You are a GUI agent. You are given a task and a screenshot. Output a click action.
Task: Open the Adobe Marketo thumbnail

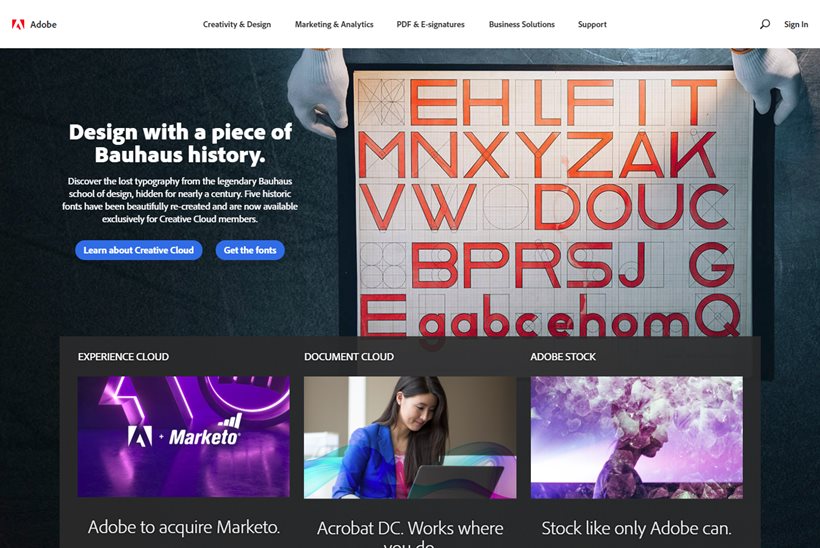tap(184, 437)
